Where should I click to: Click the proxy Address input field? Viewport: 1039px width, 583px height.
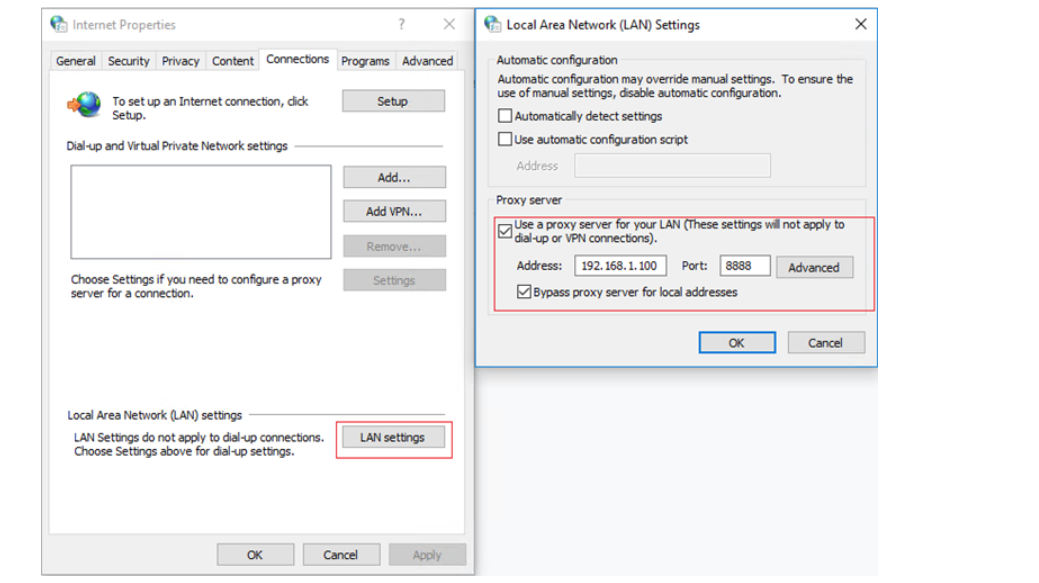click(620, 266)
